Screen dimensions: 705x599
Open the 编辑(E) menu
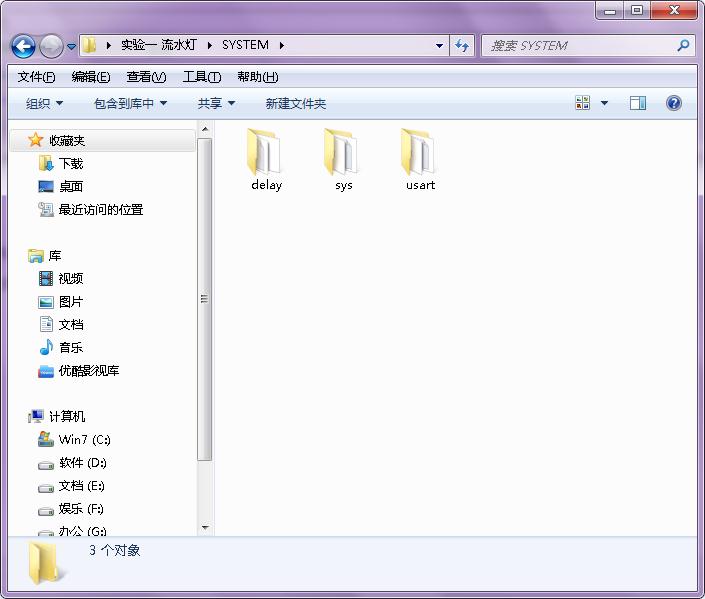pos(91,77)
